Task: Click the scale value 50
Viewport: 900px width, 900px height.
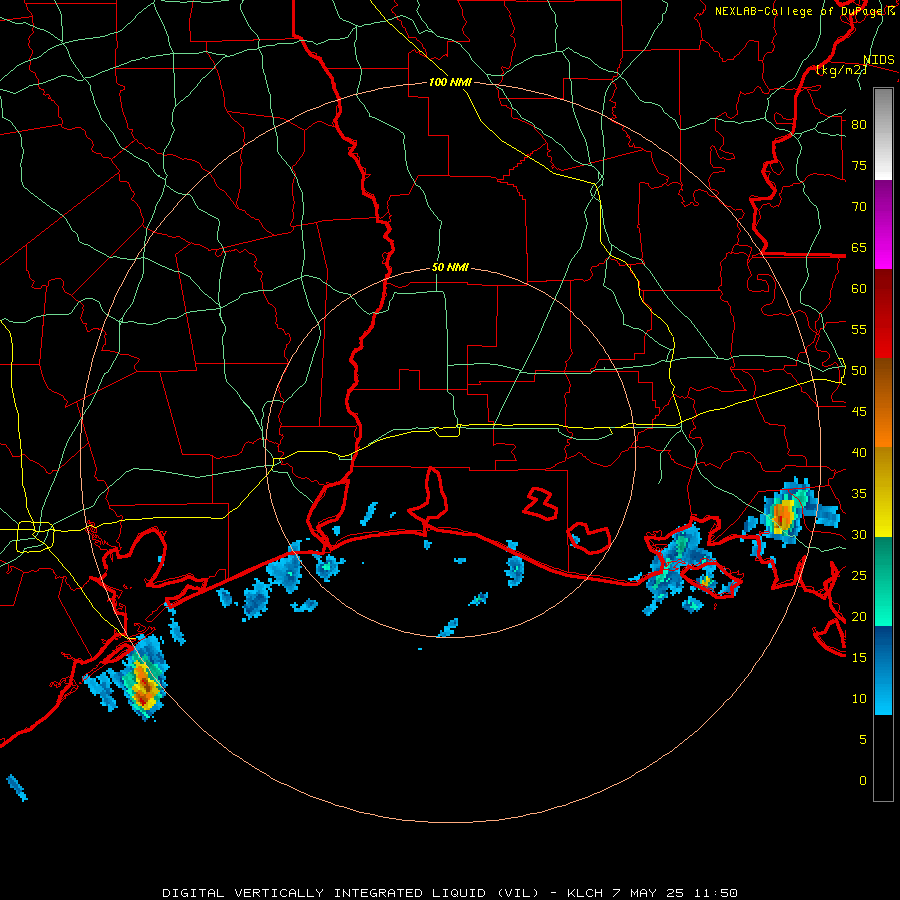Action: tap(859, 371)
